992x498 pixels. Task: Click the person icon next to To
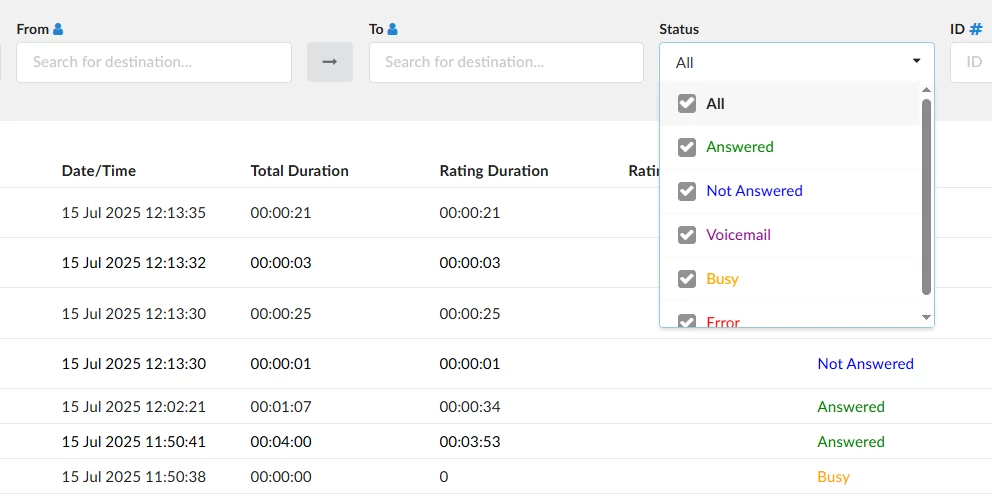tap(393, 29)
